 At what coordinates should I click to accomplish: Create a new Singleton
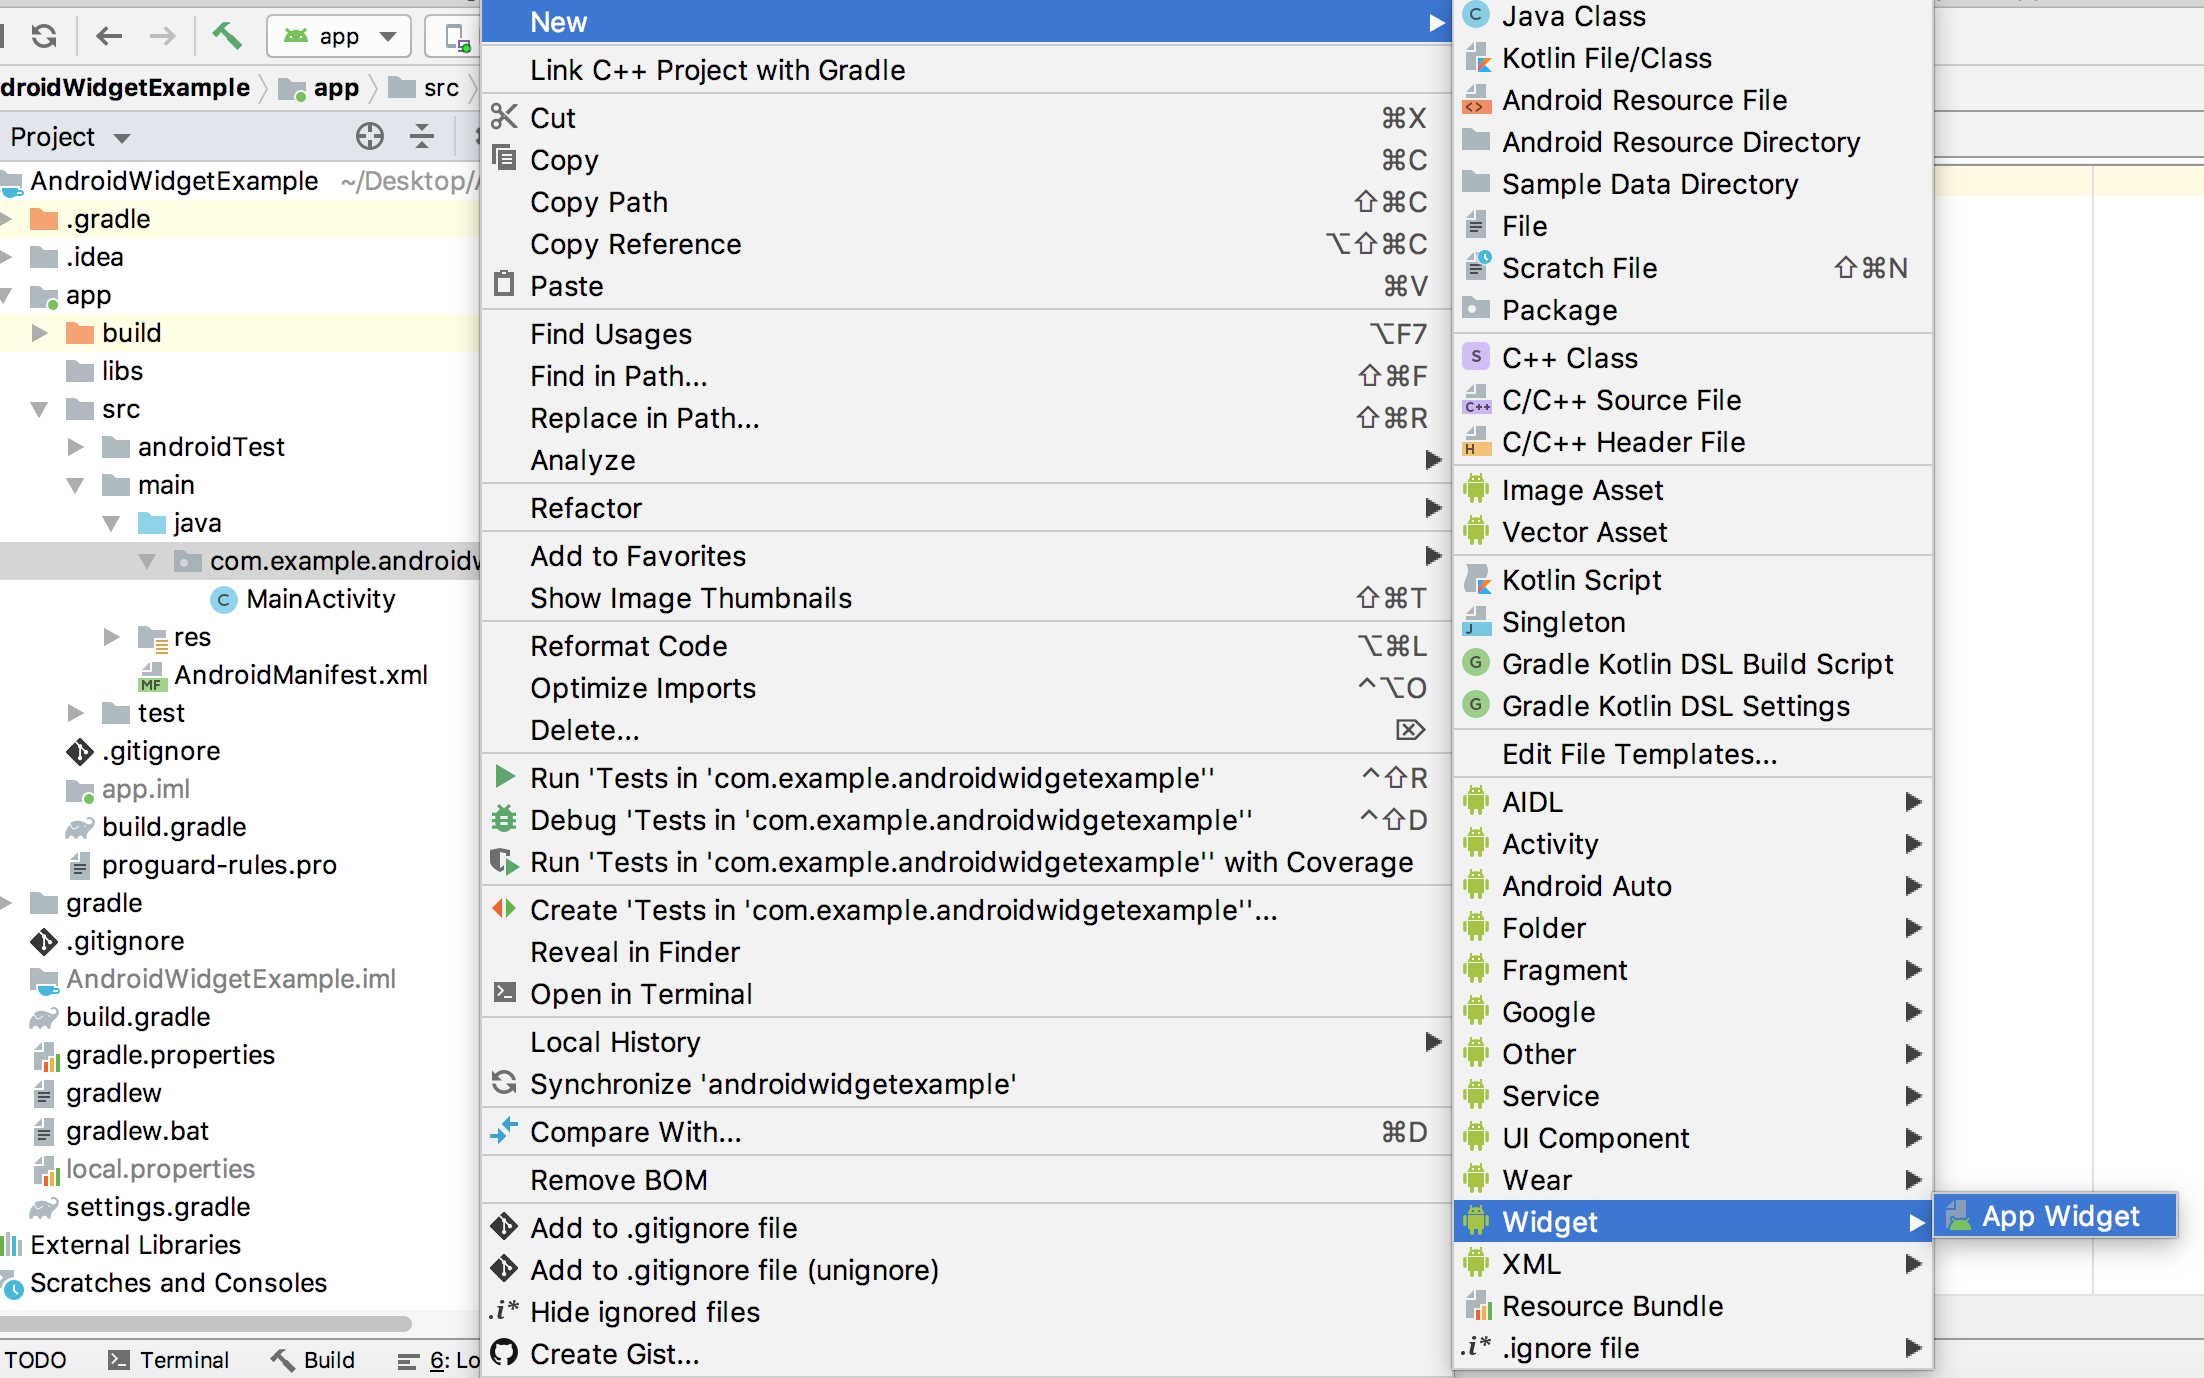pyautogui.click(x=1563, y=622)
